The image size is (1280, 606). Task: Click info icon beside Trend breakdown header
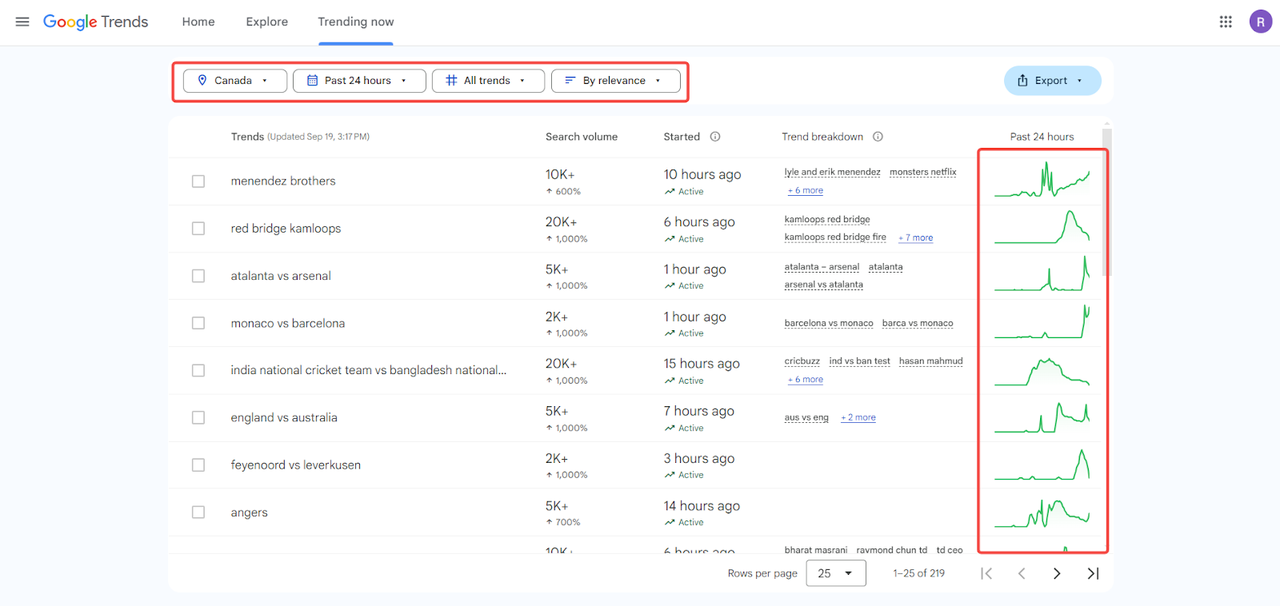[x=877, y=137]
